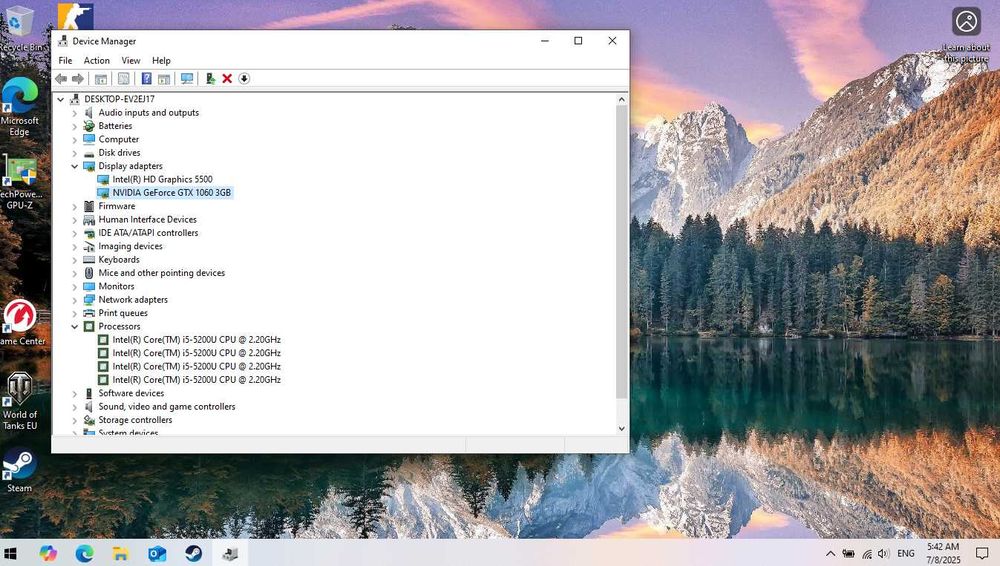Click Learn about this picture icon

966,35
